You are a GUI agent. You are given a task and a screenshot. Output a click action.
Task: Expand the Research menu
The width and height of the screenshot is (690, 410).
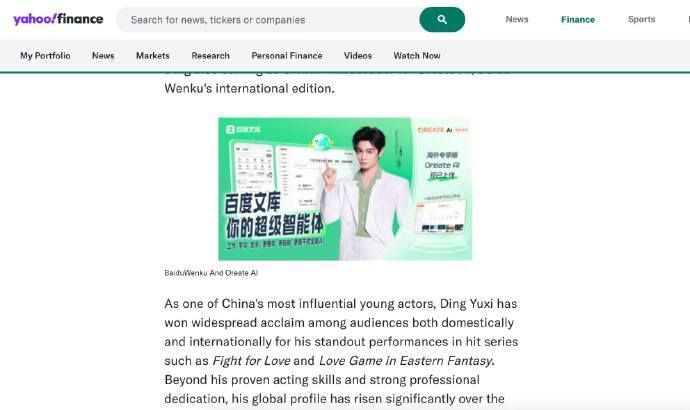point(210,55)
